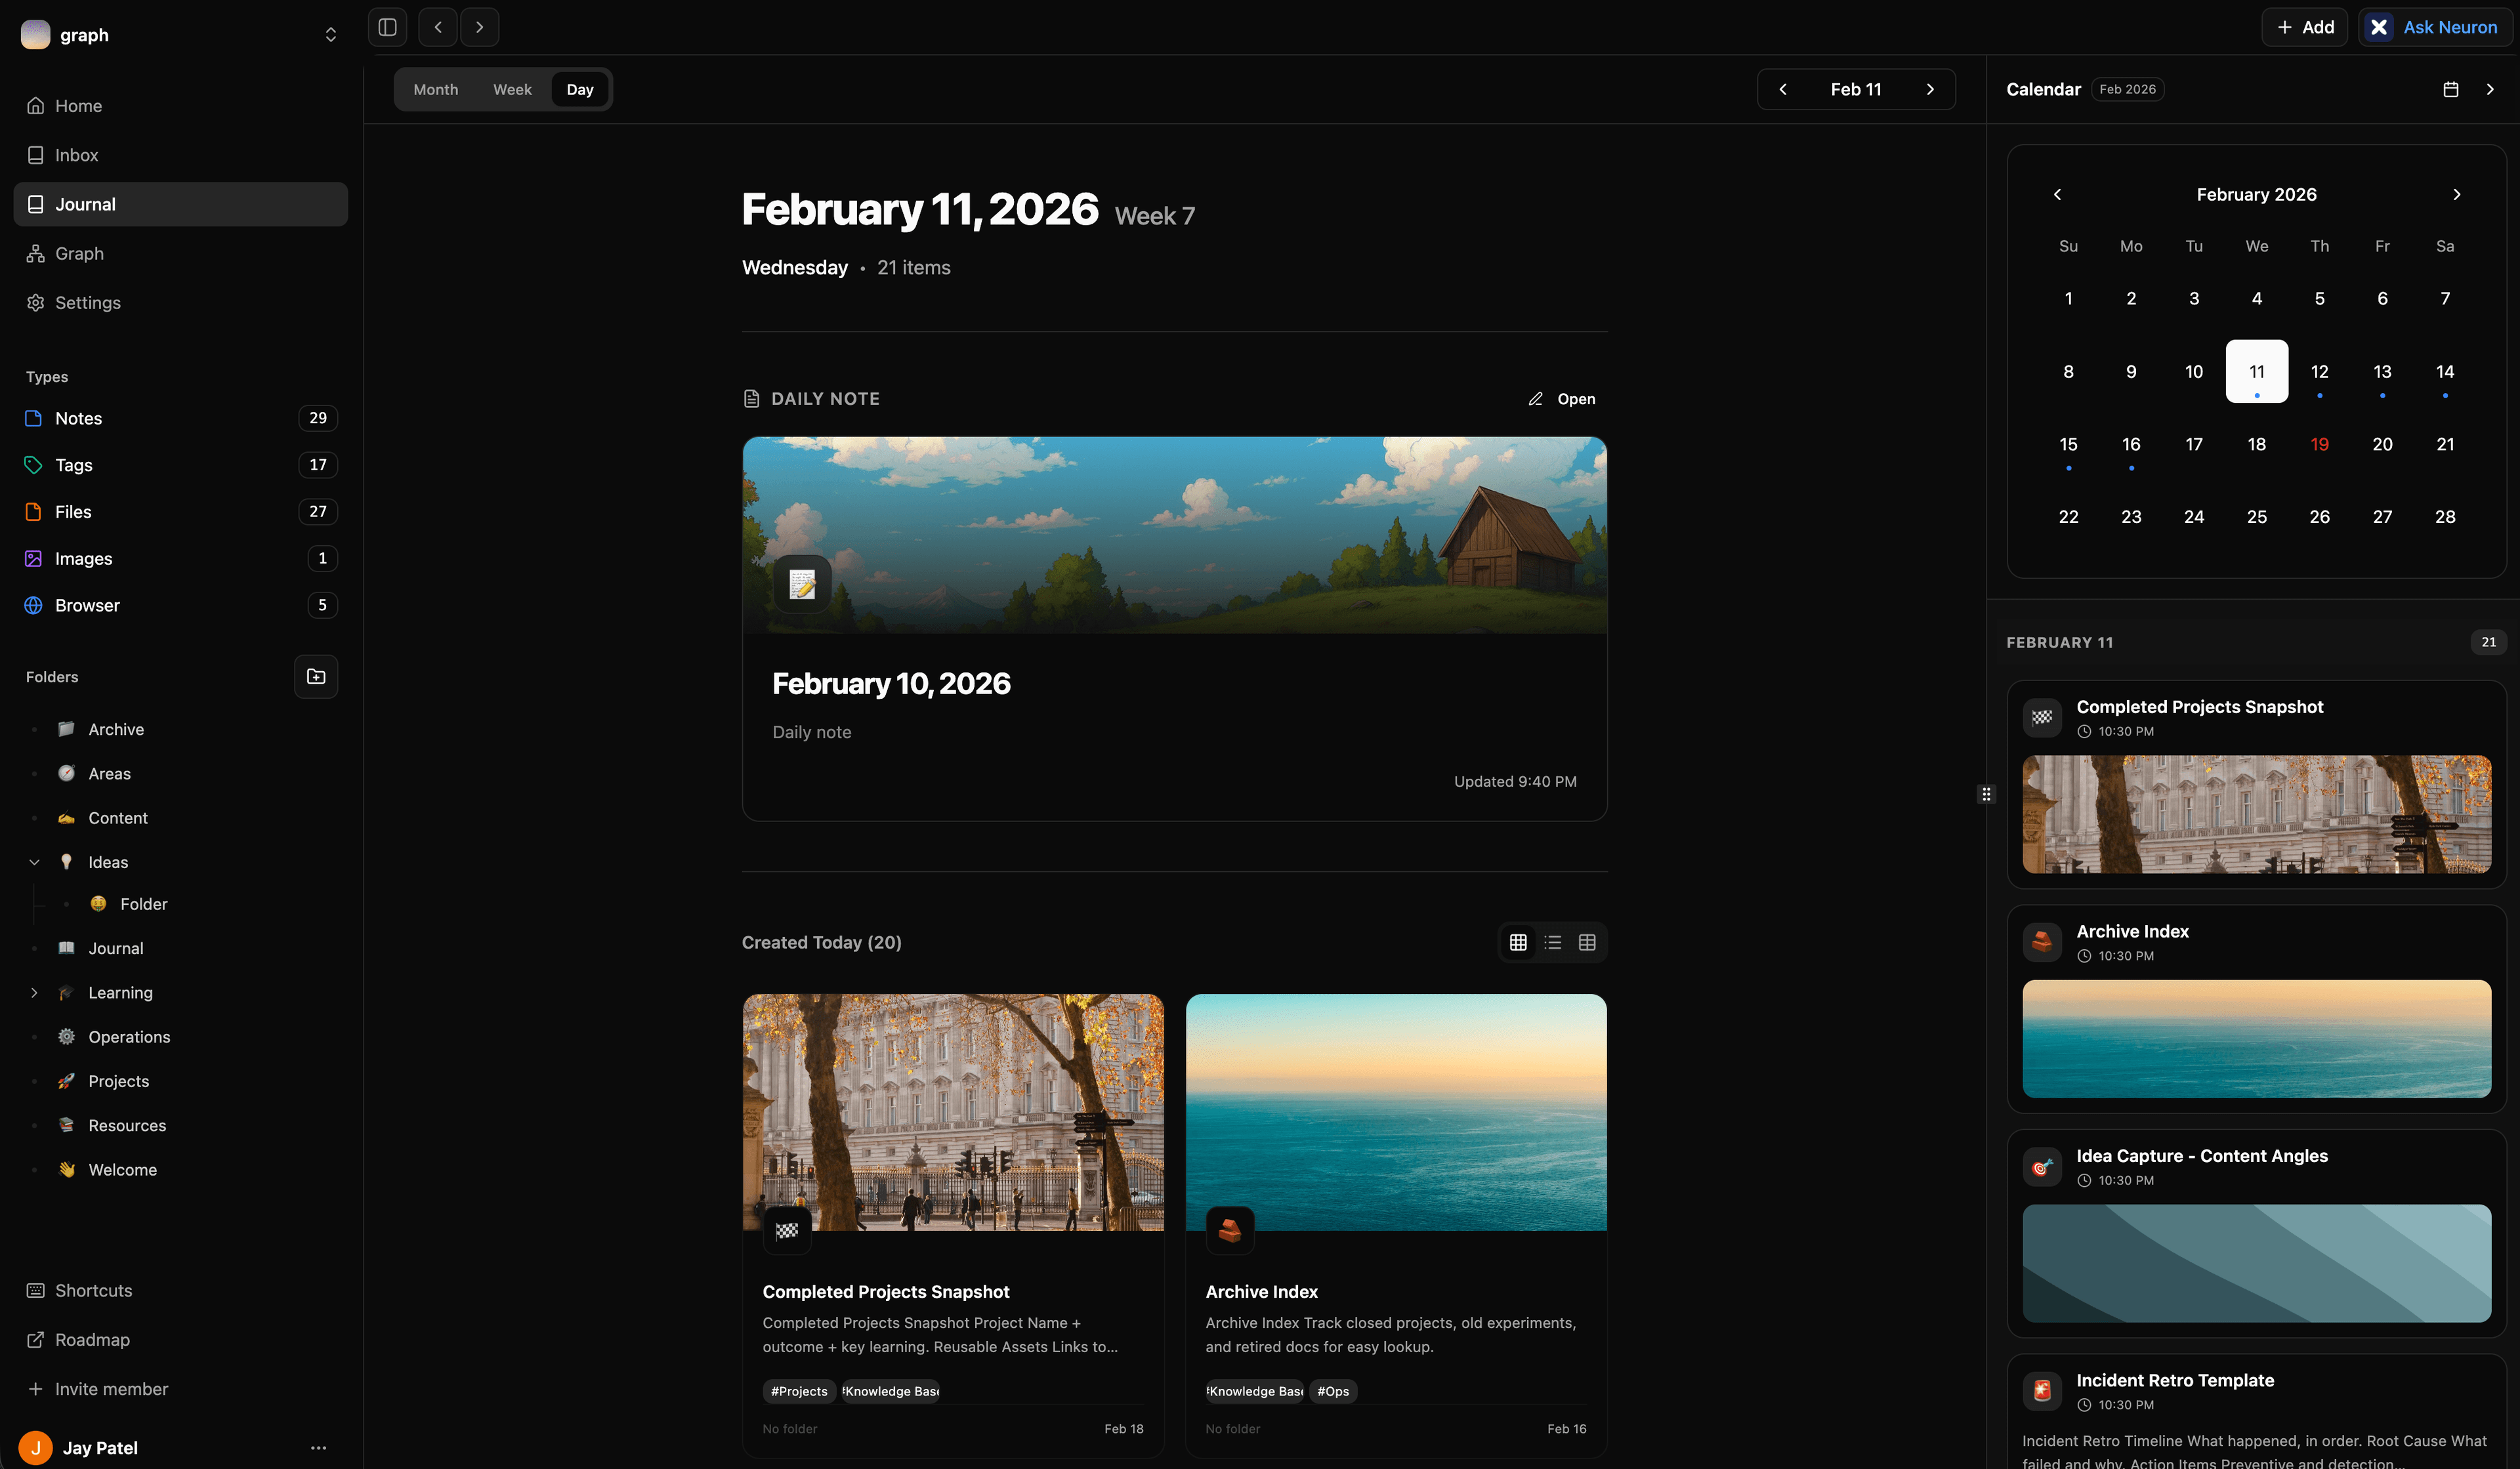2520x1469 pixels.
Task: Click Jay Patel's more options dots
Action: point(318,1447)
